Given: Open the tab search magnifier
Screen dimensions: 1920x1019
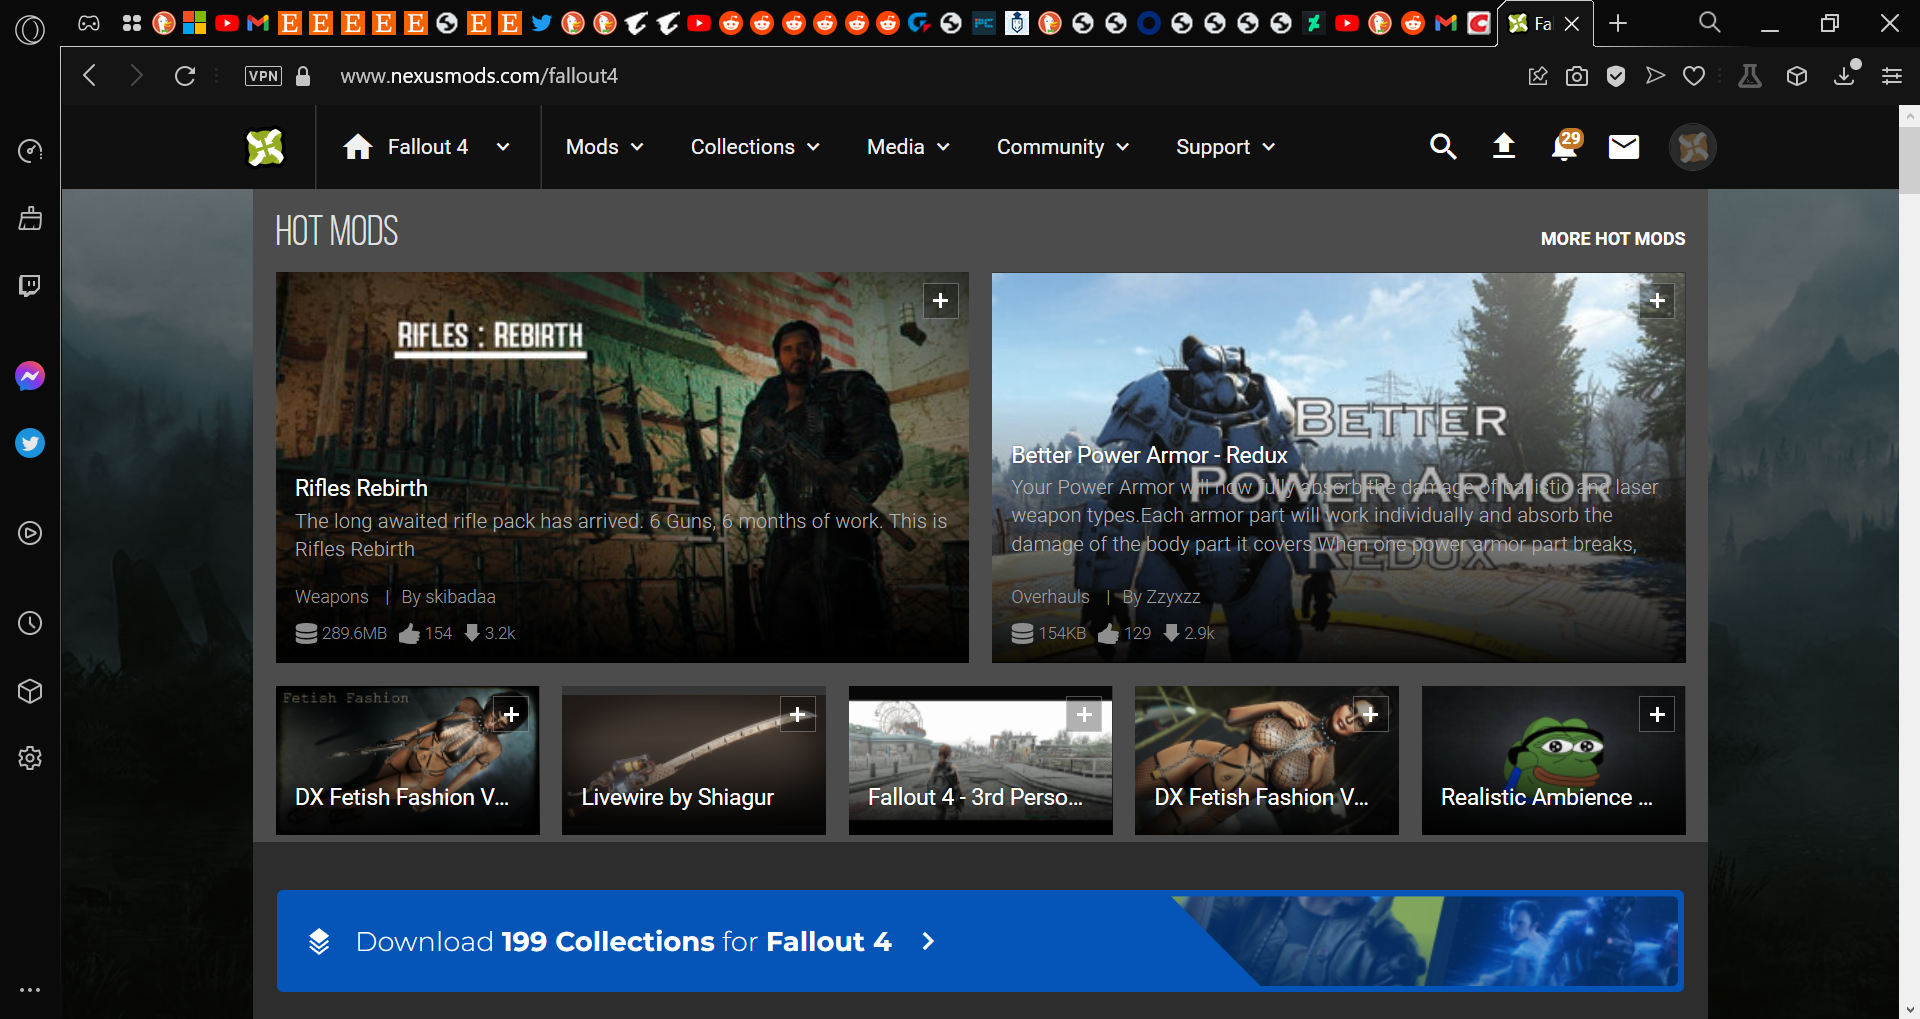Looking at the screenshot, I should [1710, 22].
